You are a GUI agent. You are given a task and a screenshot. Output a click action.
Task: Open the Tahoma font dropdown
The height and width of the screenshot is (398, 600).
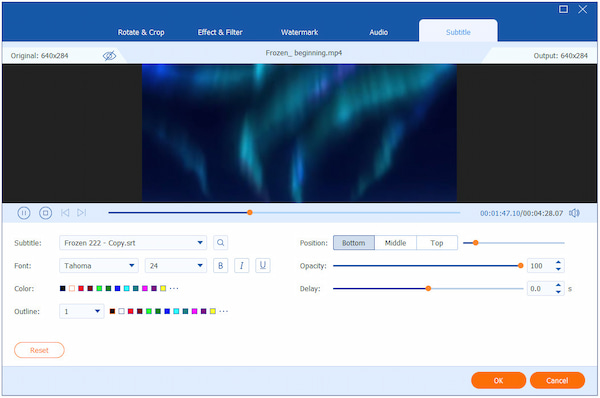pyautogui.click(x=99, y=266)
